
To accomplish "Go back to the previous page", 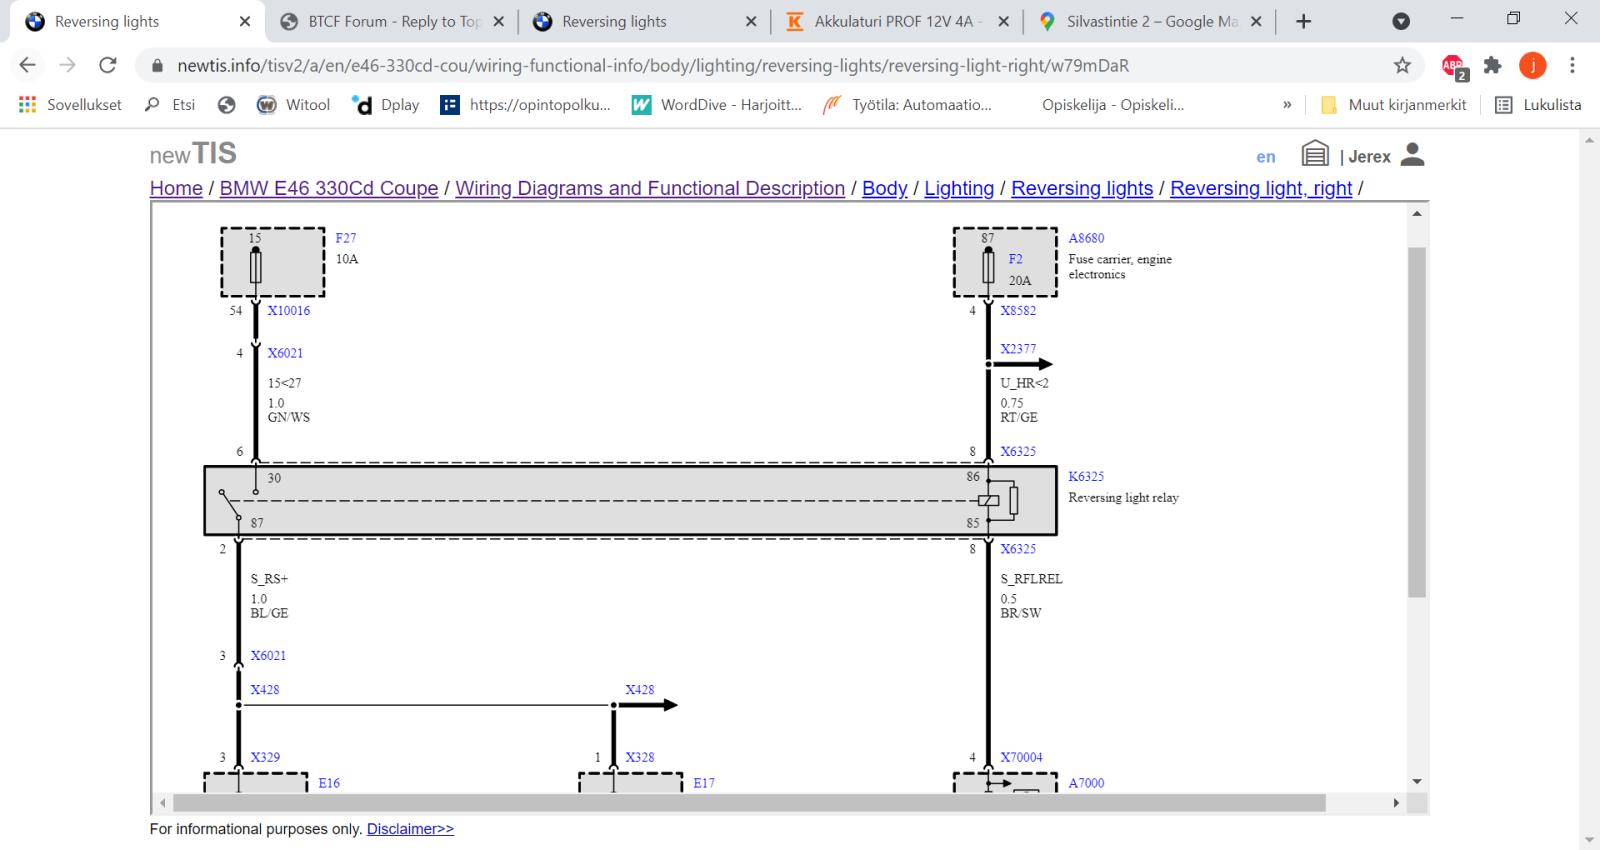I will click(27, 66).
